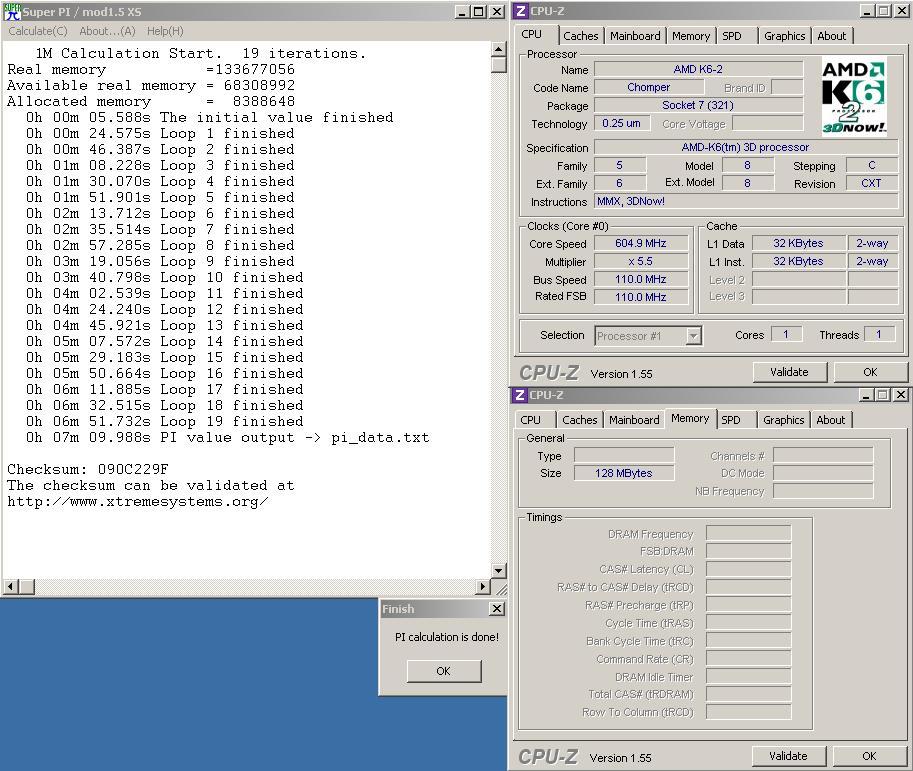
Task: Click the Instructions value MMX, 3DNow!
Action: [x=746, y=201]
